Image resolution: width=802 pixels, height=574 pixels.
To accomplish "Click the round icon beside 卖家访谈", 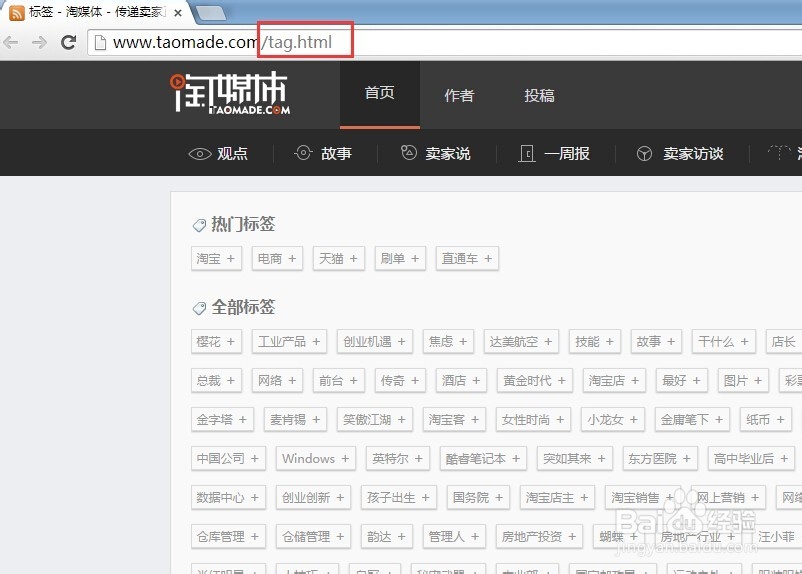I will point(644,153).
